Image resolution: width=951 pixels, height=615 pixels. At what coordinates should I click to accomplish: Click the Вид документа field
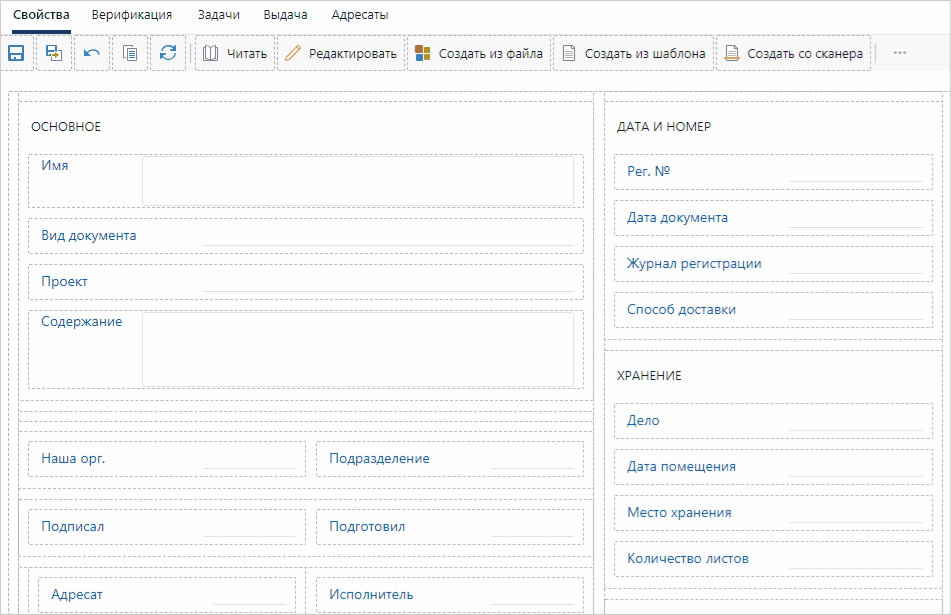(388, 236)
